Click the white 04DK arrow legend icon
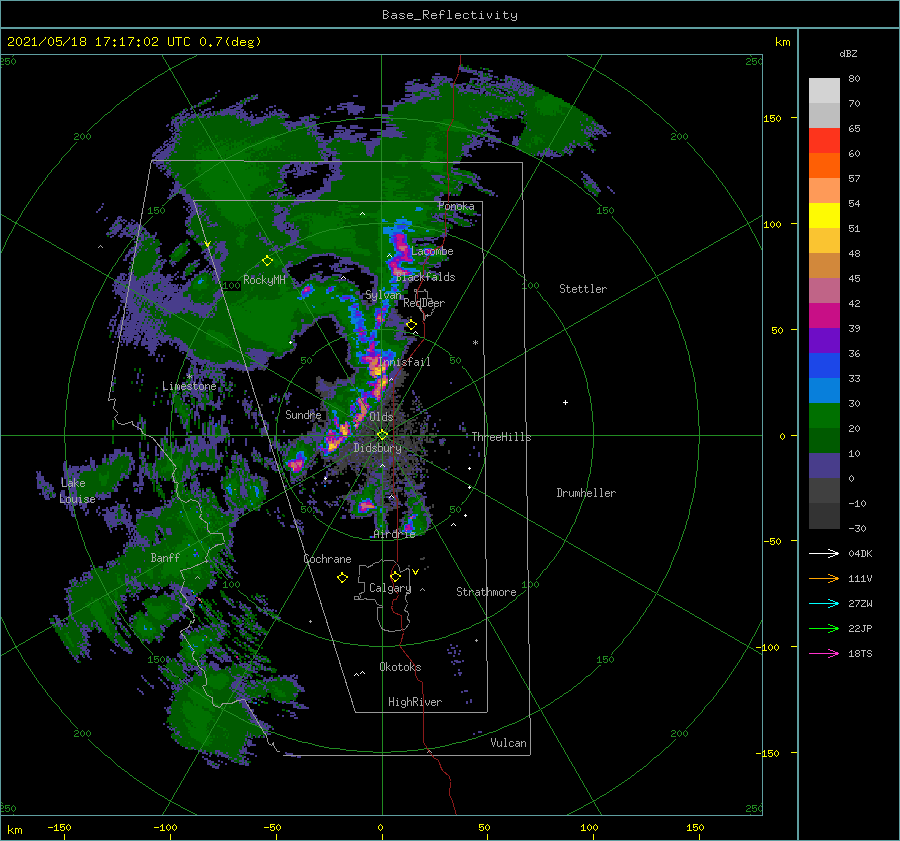900x841 pixels. point(824,553)
